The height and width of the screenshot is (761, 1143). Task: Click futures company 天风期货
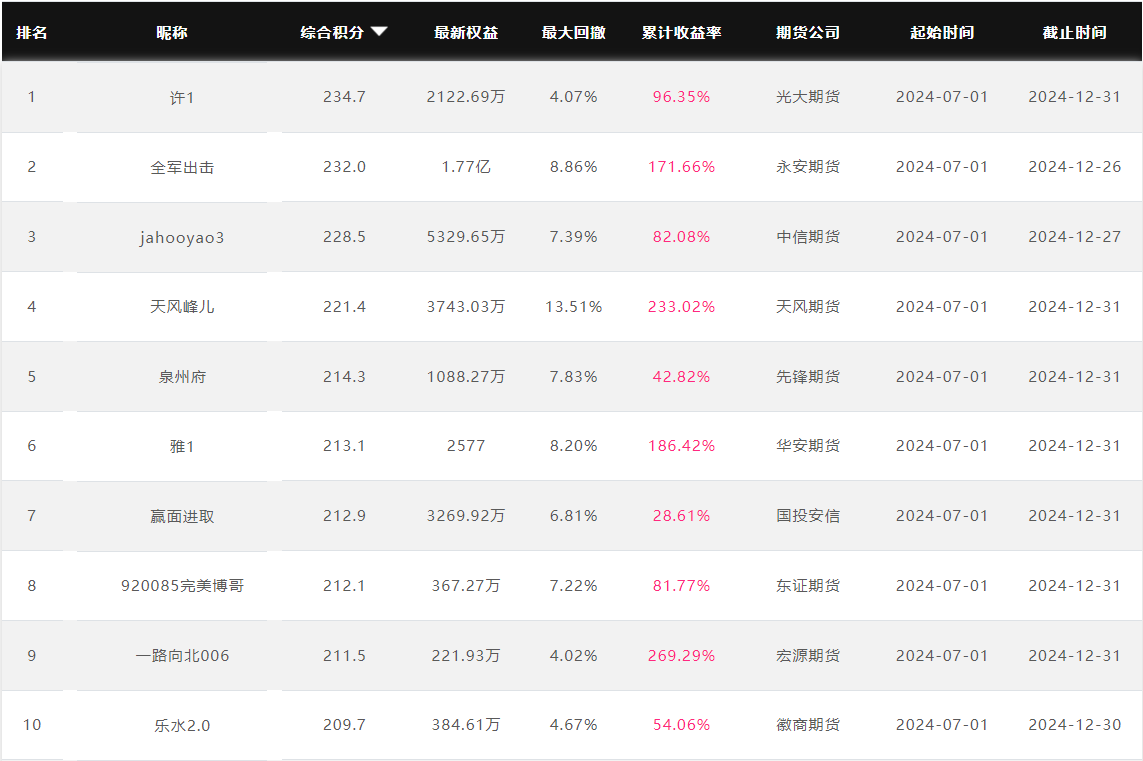(808, 307)
